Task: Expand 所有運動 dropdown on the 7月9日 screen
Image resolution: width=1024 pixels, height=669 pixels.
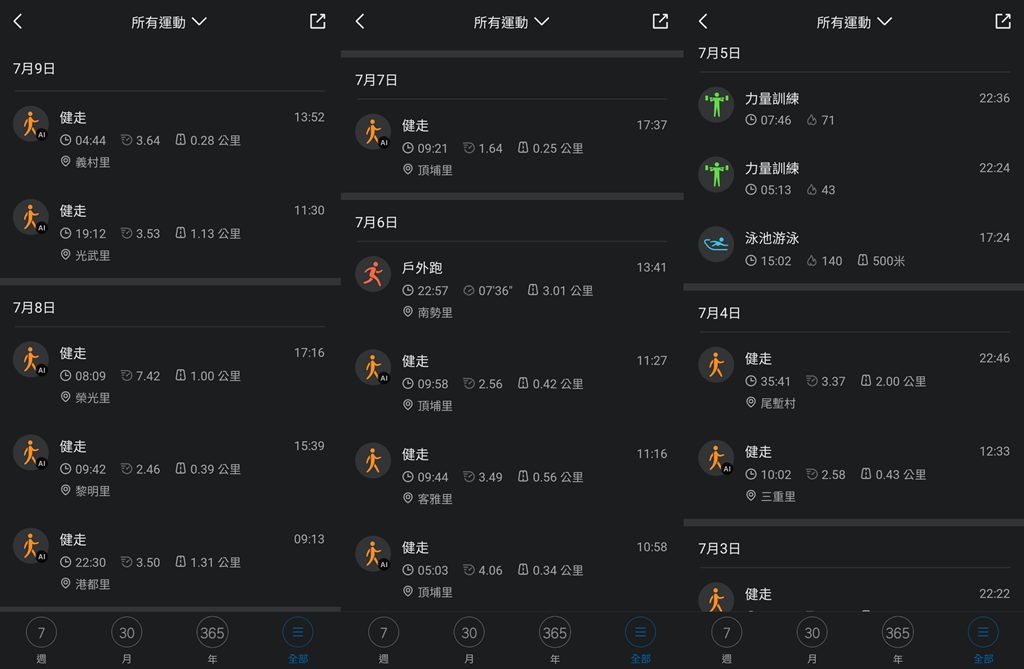Action: pyautogui.click(x=169, y=22)
